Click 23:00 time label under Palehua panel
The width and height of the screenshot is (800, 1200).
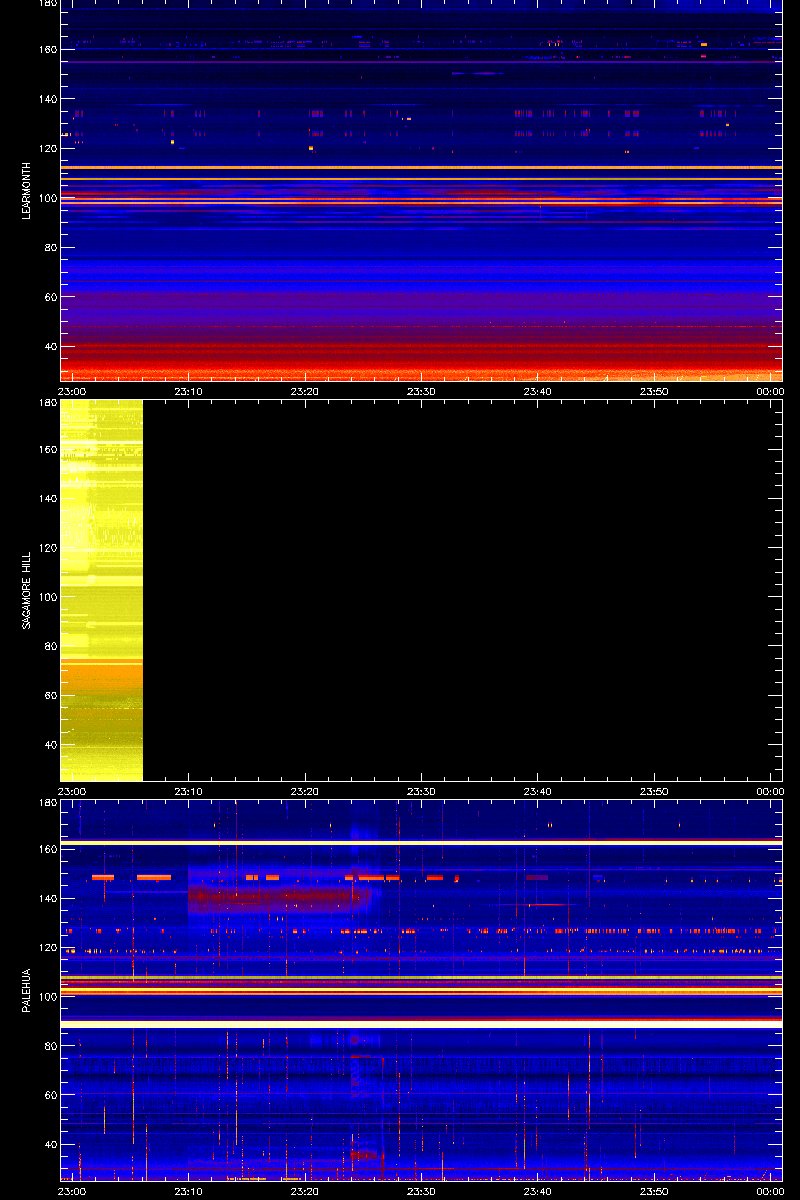point(73,1191)
